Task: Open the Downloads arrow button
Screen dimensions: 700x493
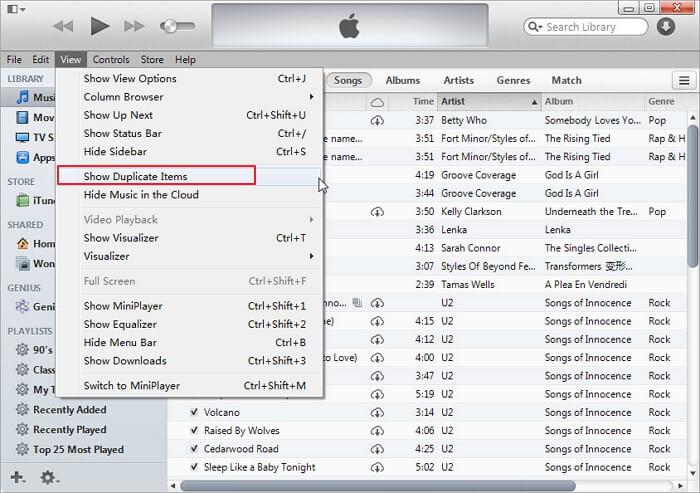Action: [x=666, y=26]
